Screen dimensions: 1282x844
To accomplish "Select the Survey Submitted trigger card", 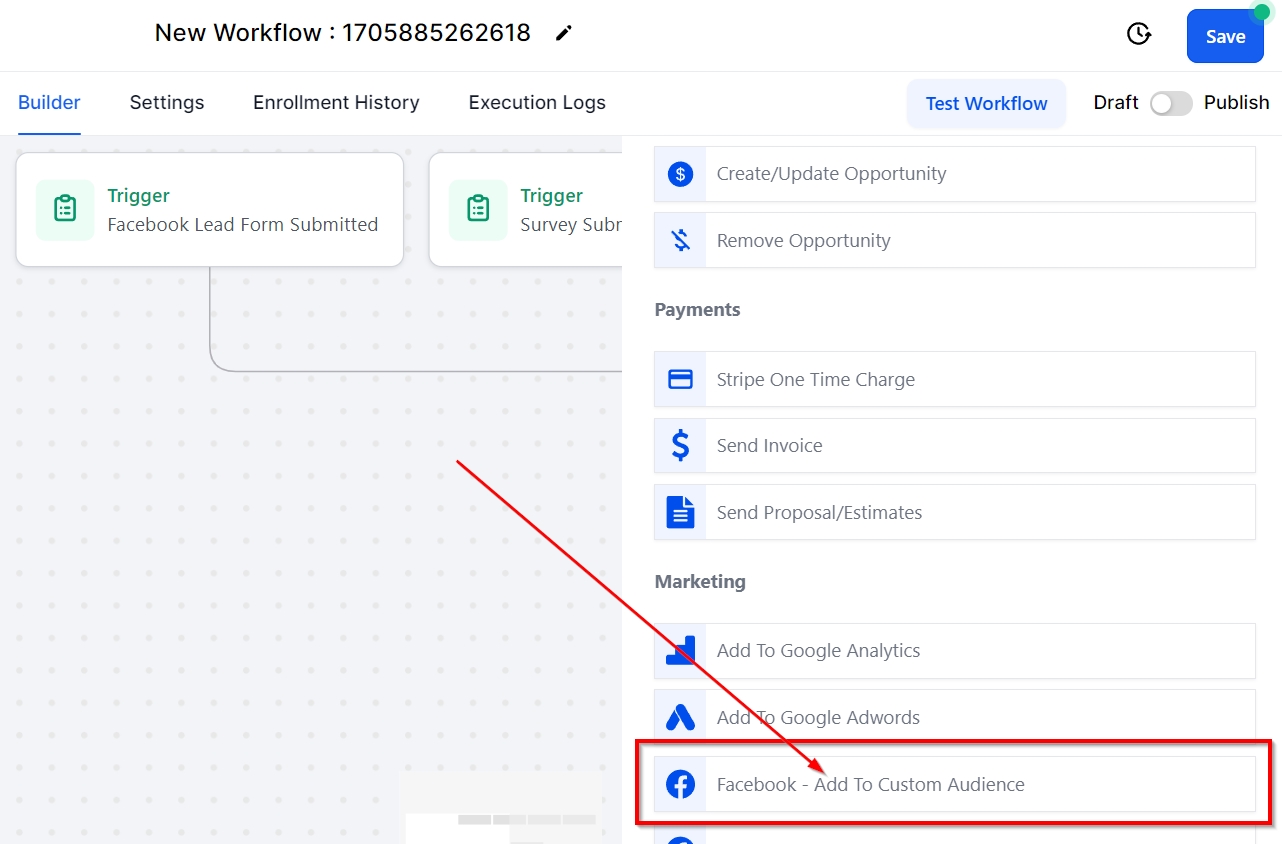I will pyautogui.click(x=525, y=210).
